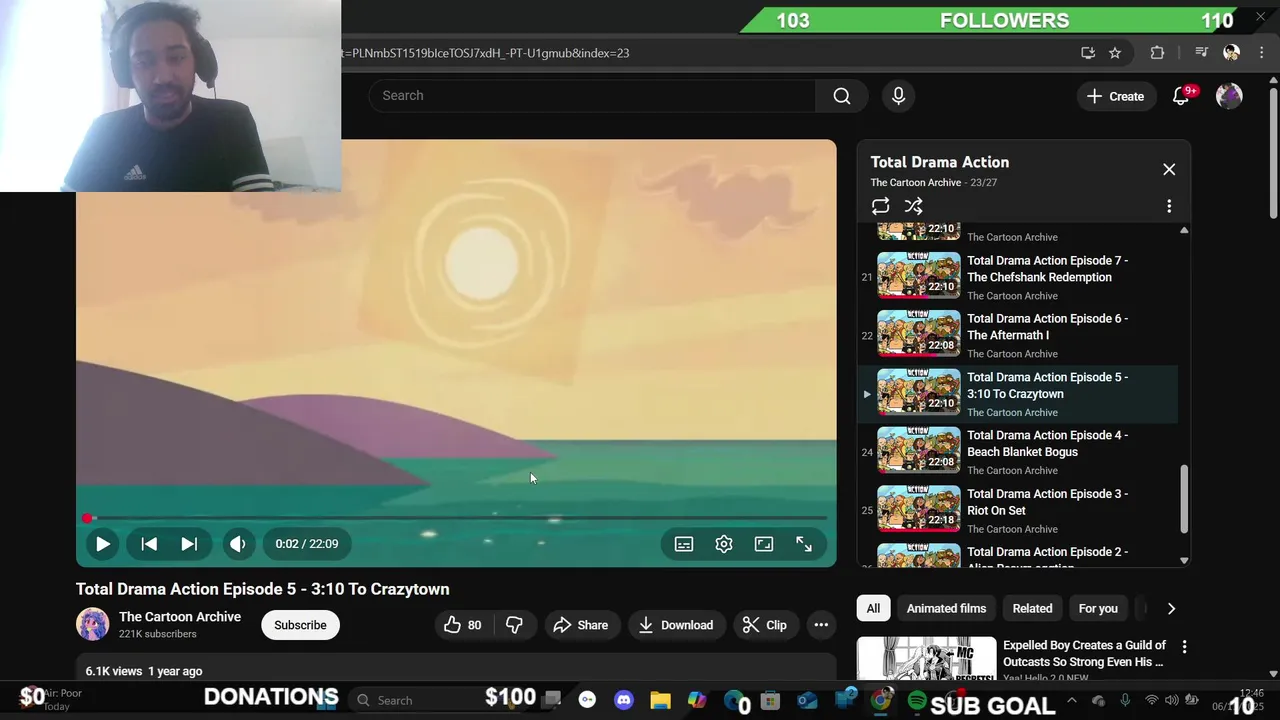Close the Total Drama Action playlist panel
The image size is (1280, 720).
tap(1169, 169)
